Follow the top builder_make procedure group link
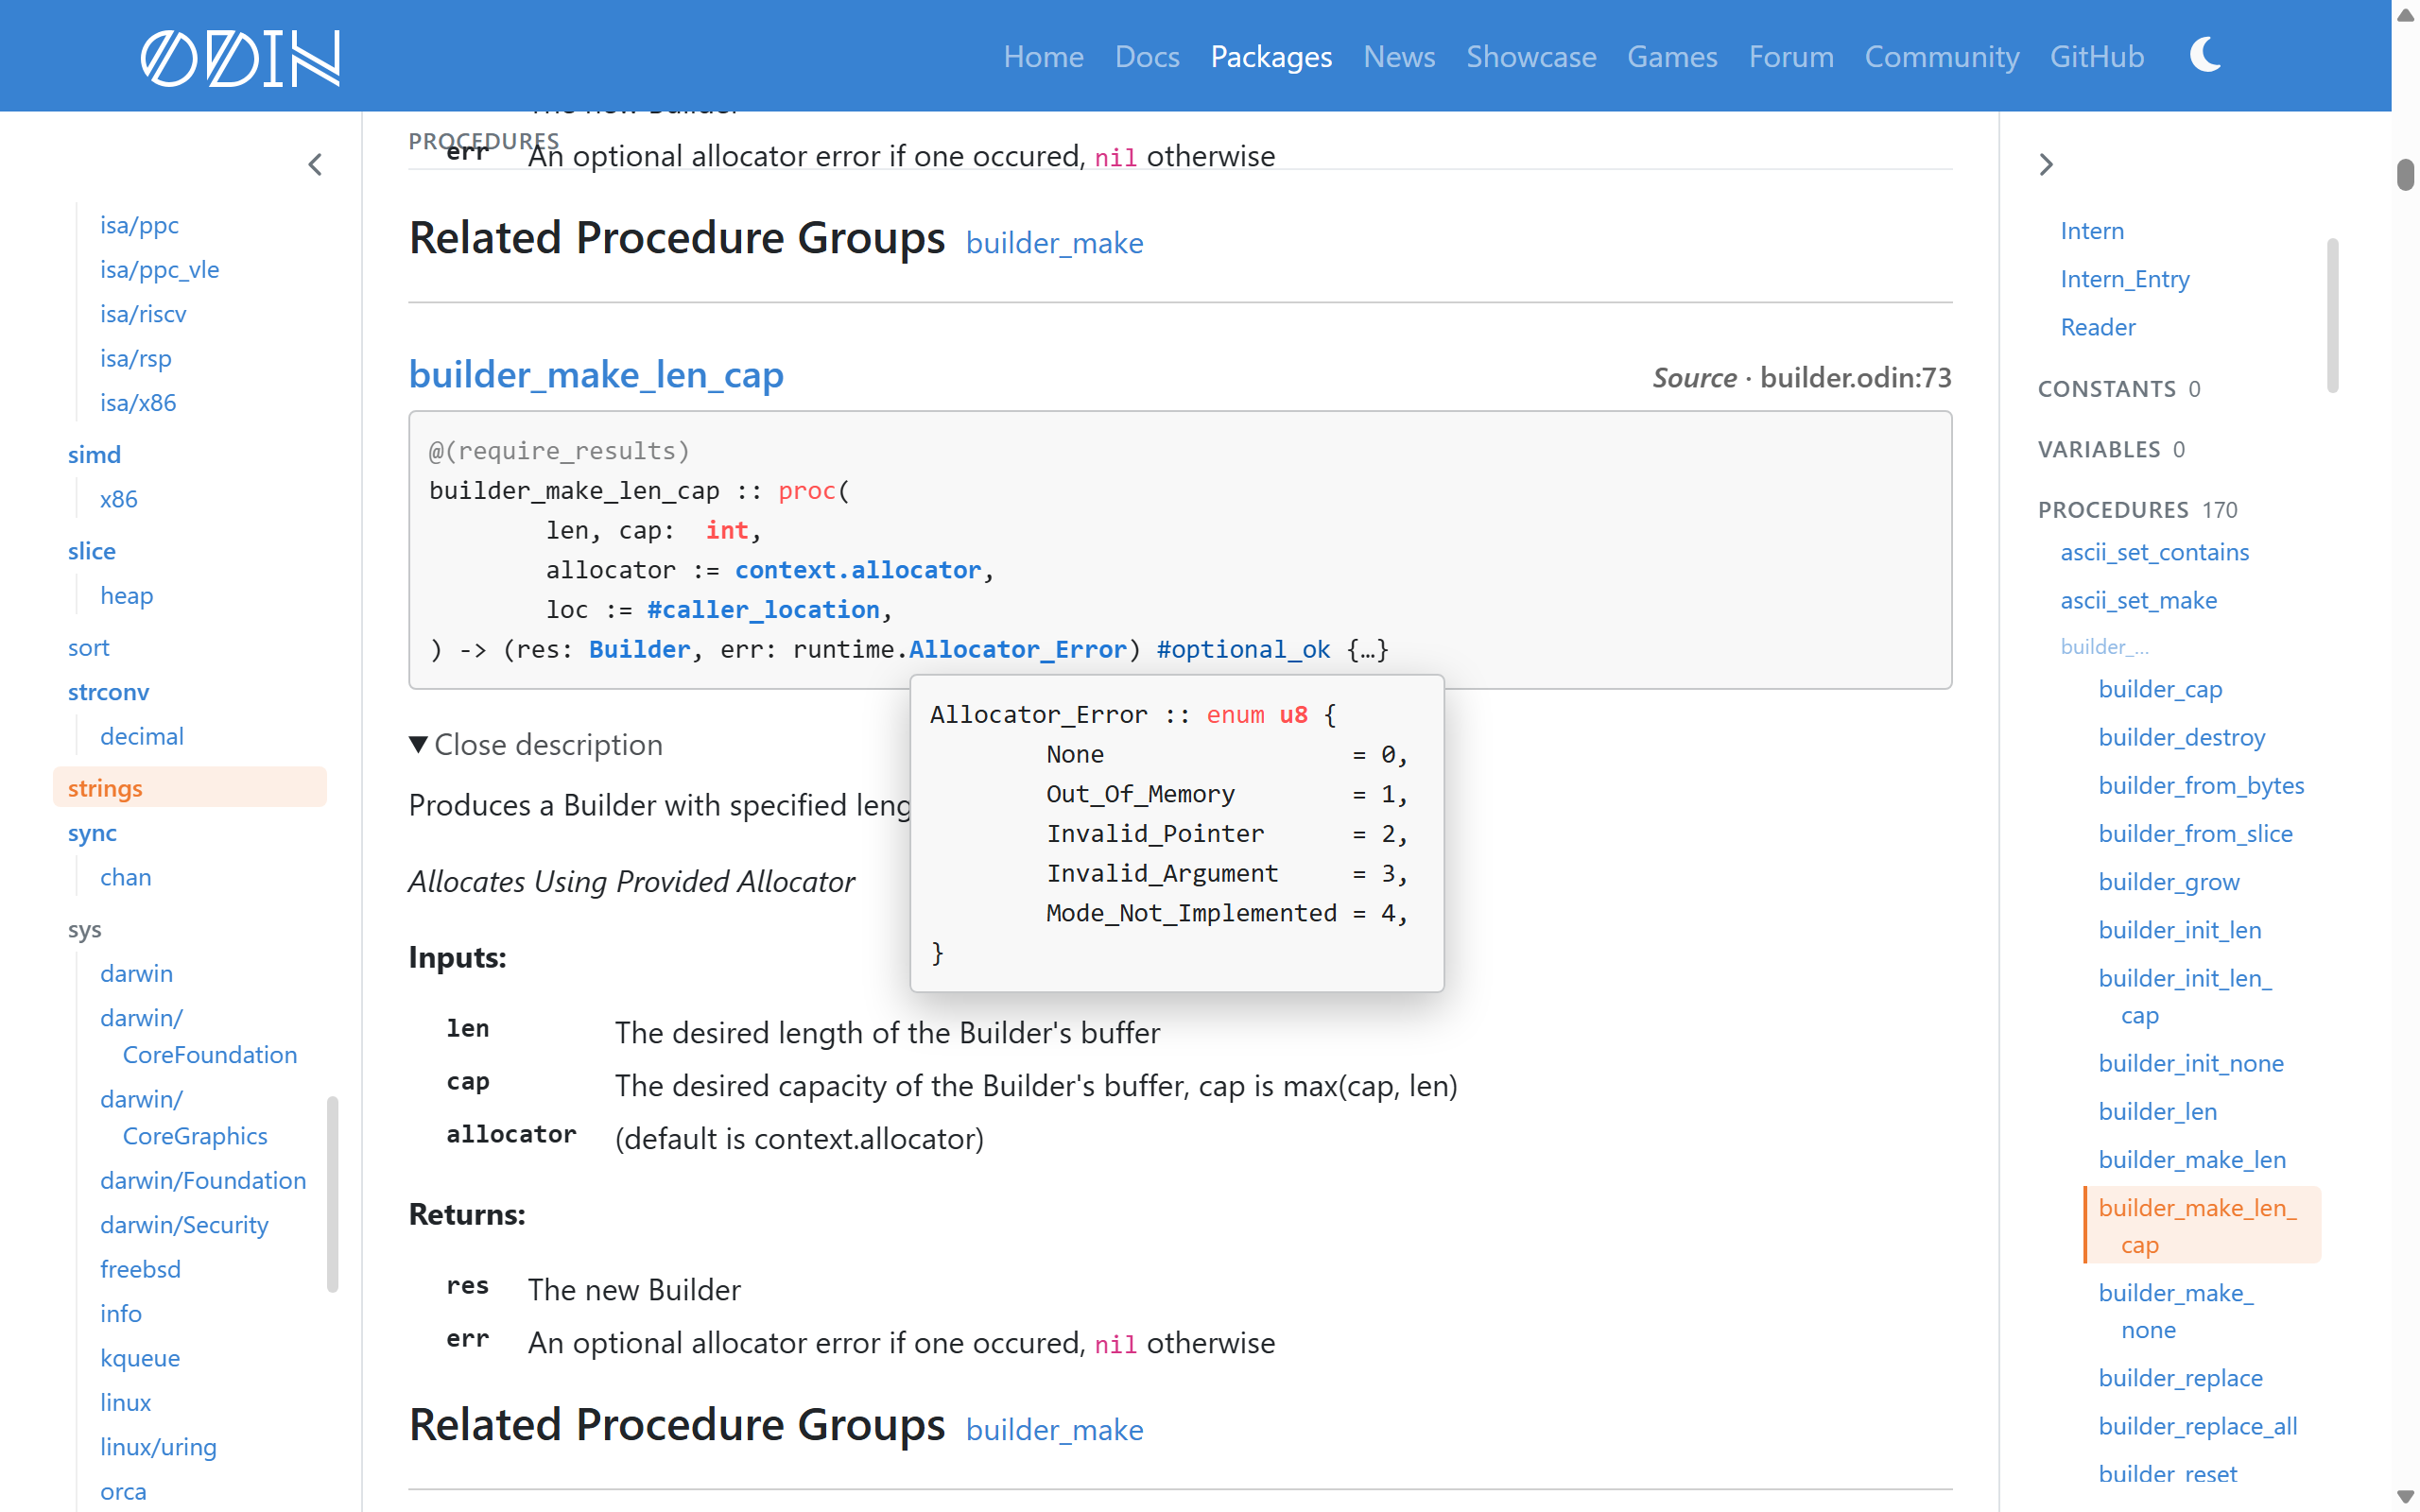Screen dimensions: 2420x1512 click(x=1054, y=243)
